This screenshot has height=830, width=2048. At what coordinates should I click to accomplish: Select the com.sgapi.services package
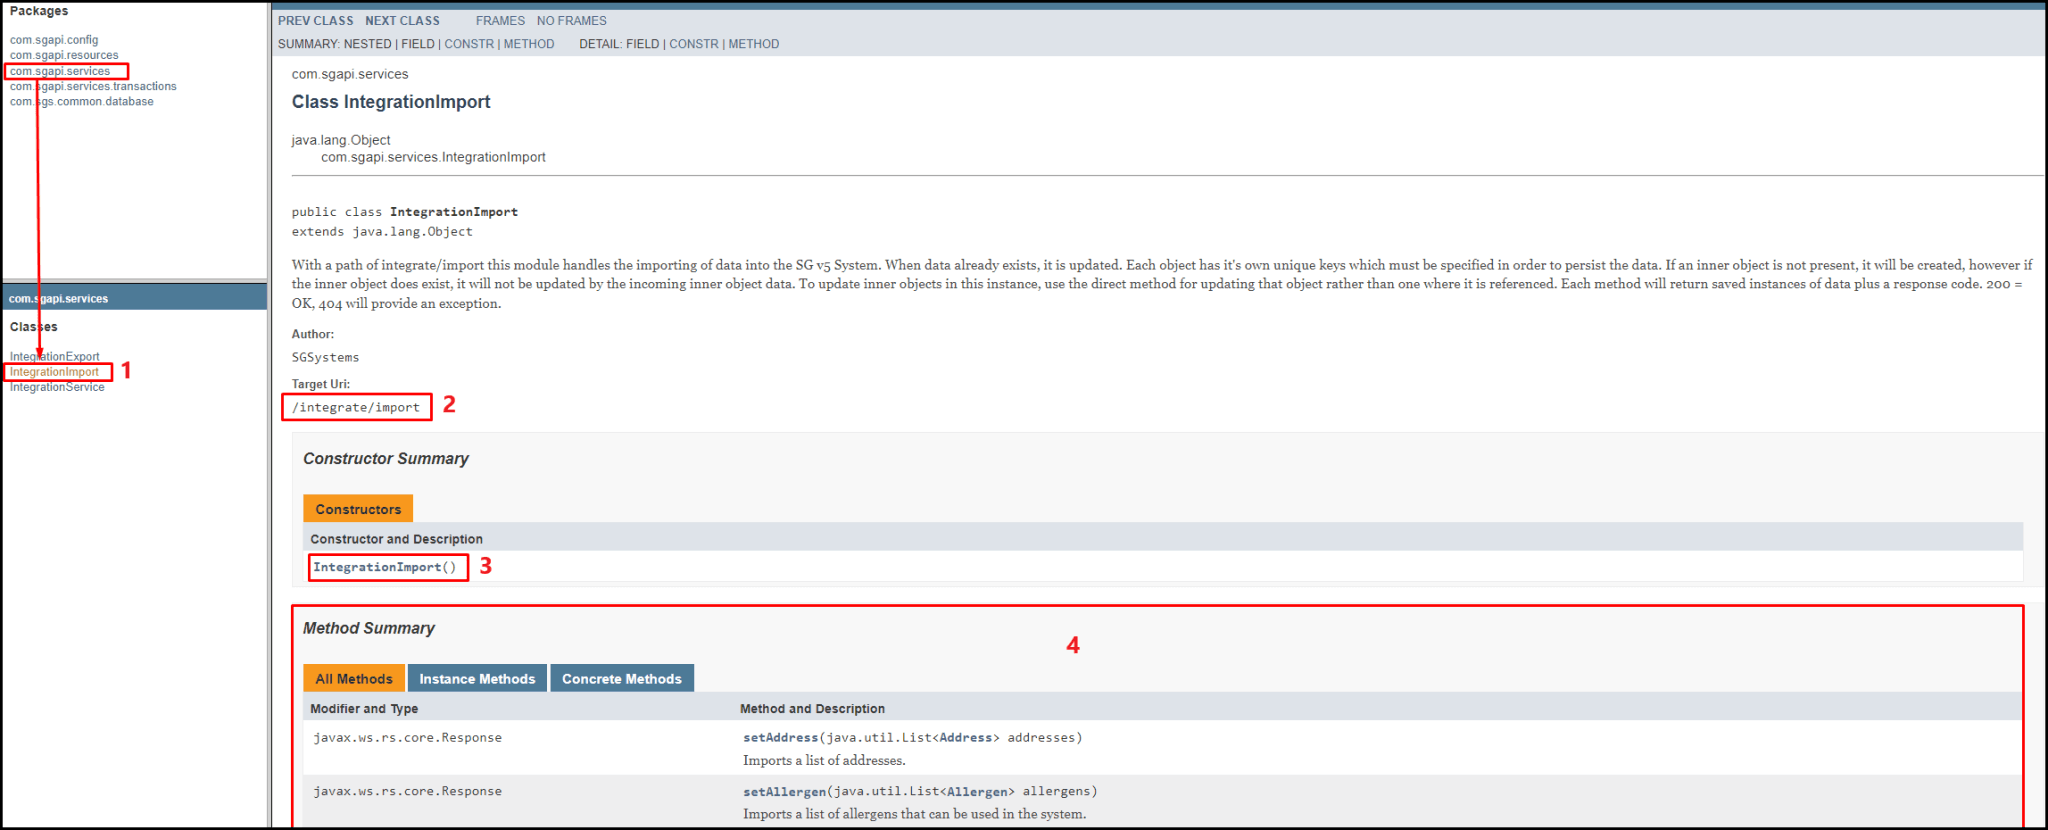[x=60, y=71]
